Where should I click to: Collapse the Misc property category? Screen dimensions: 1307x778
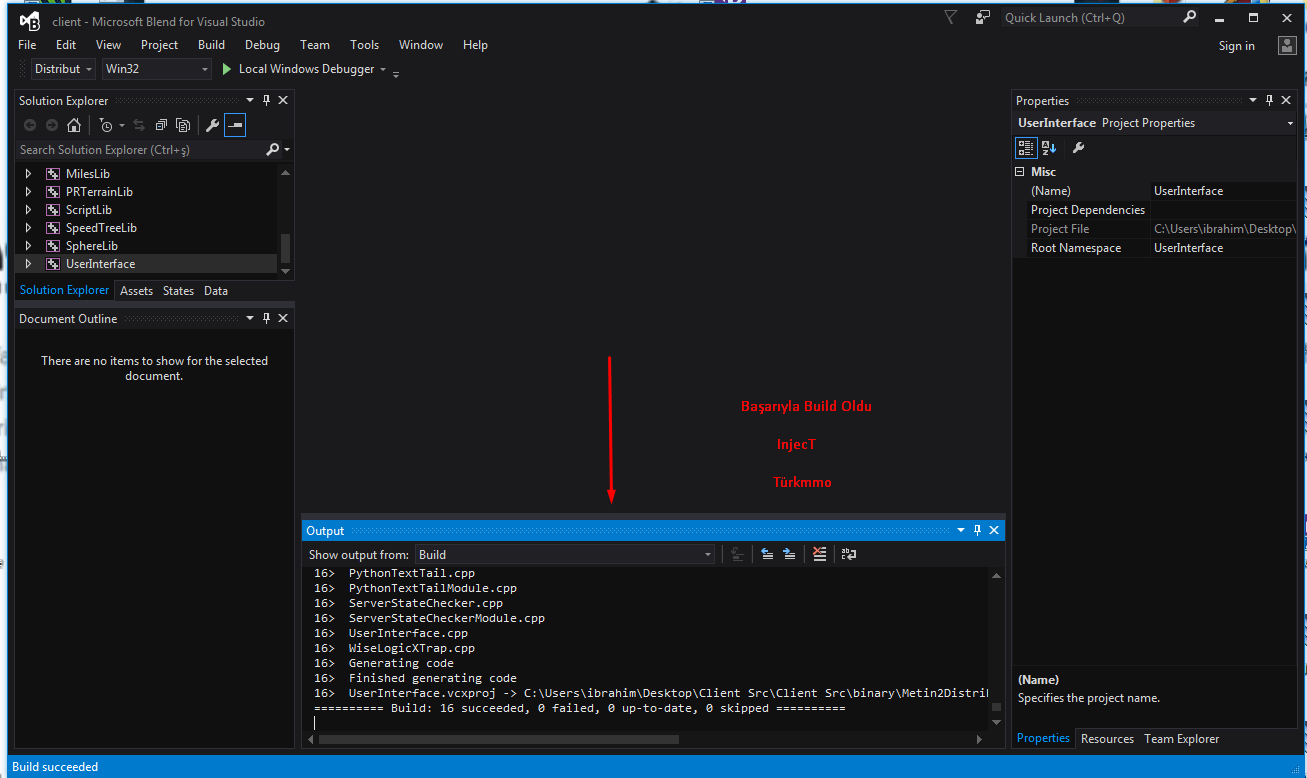coord(1020,172)
